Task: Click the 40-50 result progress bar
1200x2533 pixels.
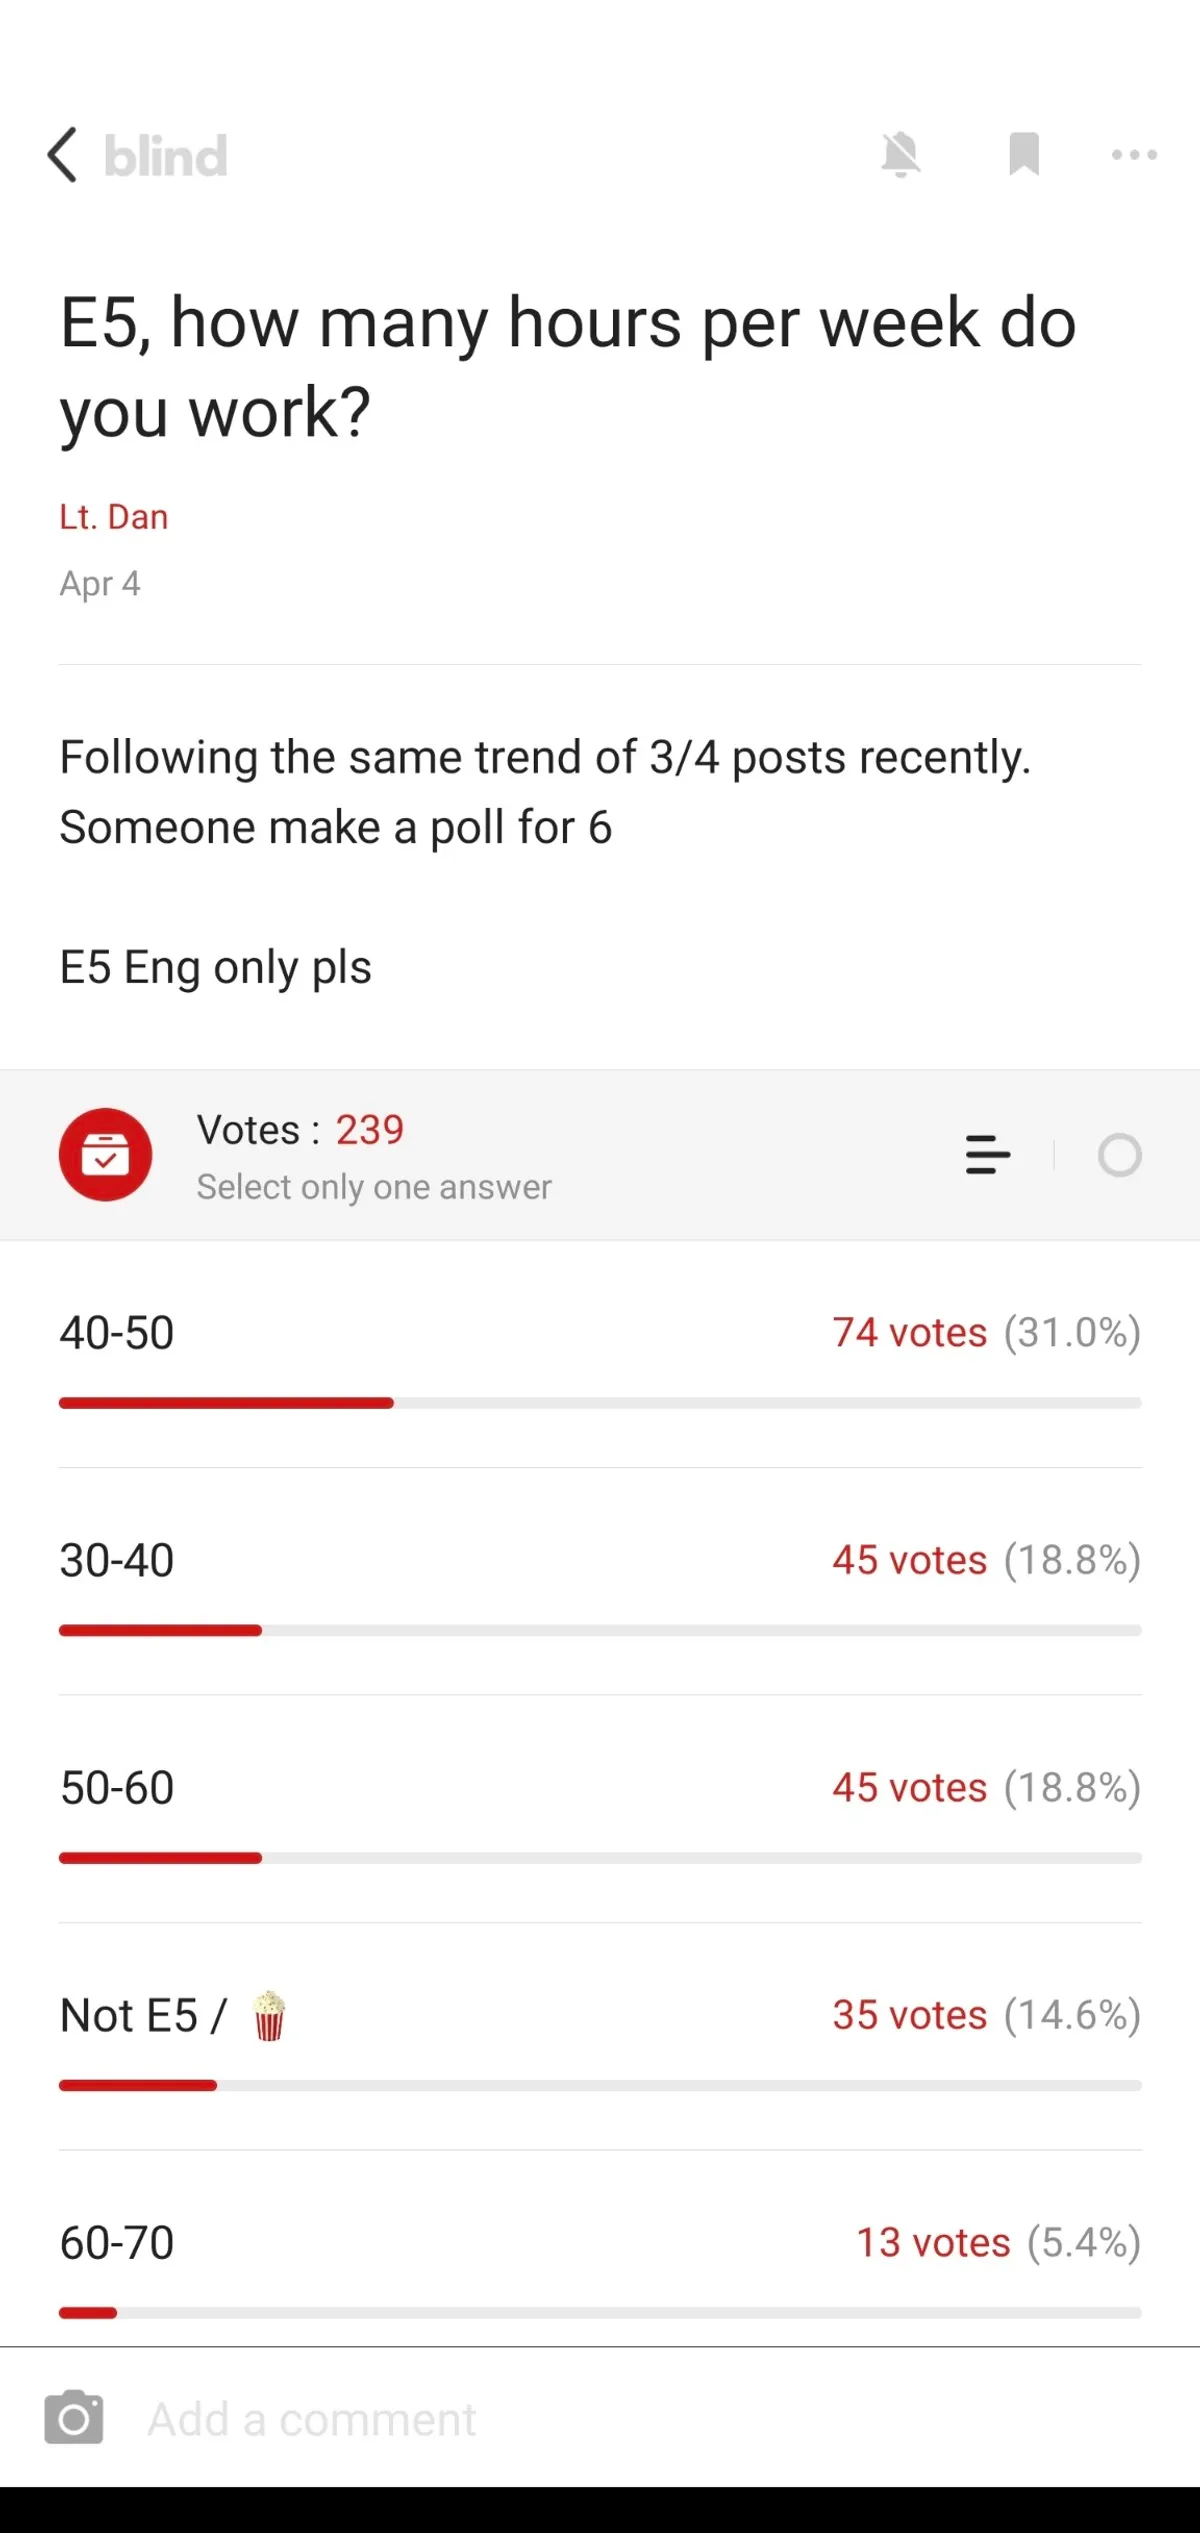Action: (x=600, y=1403)
